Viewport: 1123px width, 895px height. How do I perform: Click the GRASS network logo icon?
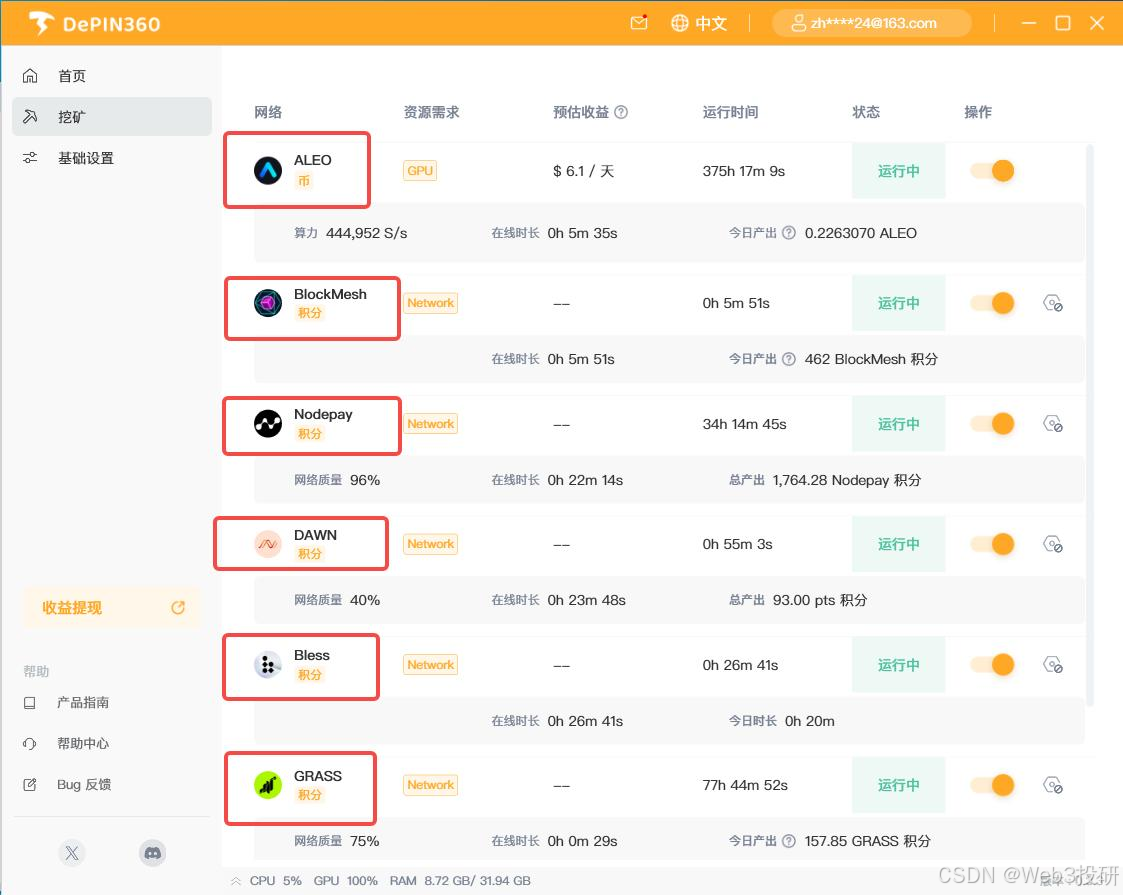pyautogui.click(x=268, y=785)
